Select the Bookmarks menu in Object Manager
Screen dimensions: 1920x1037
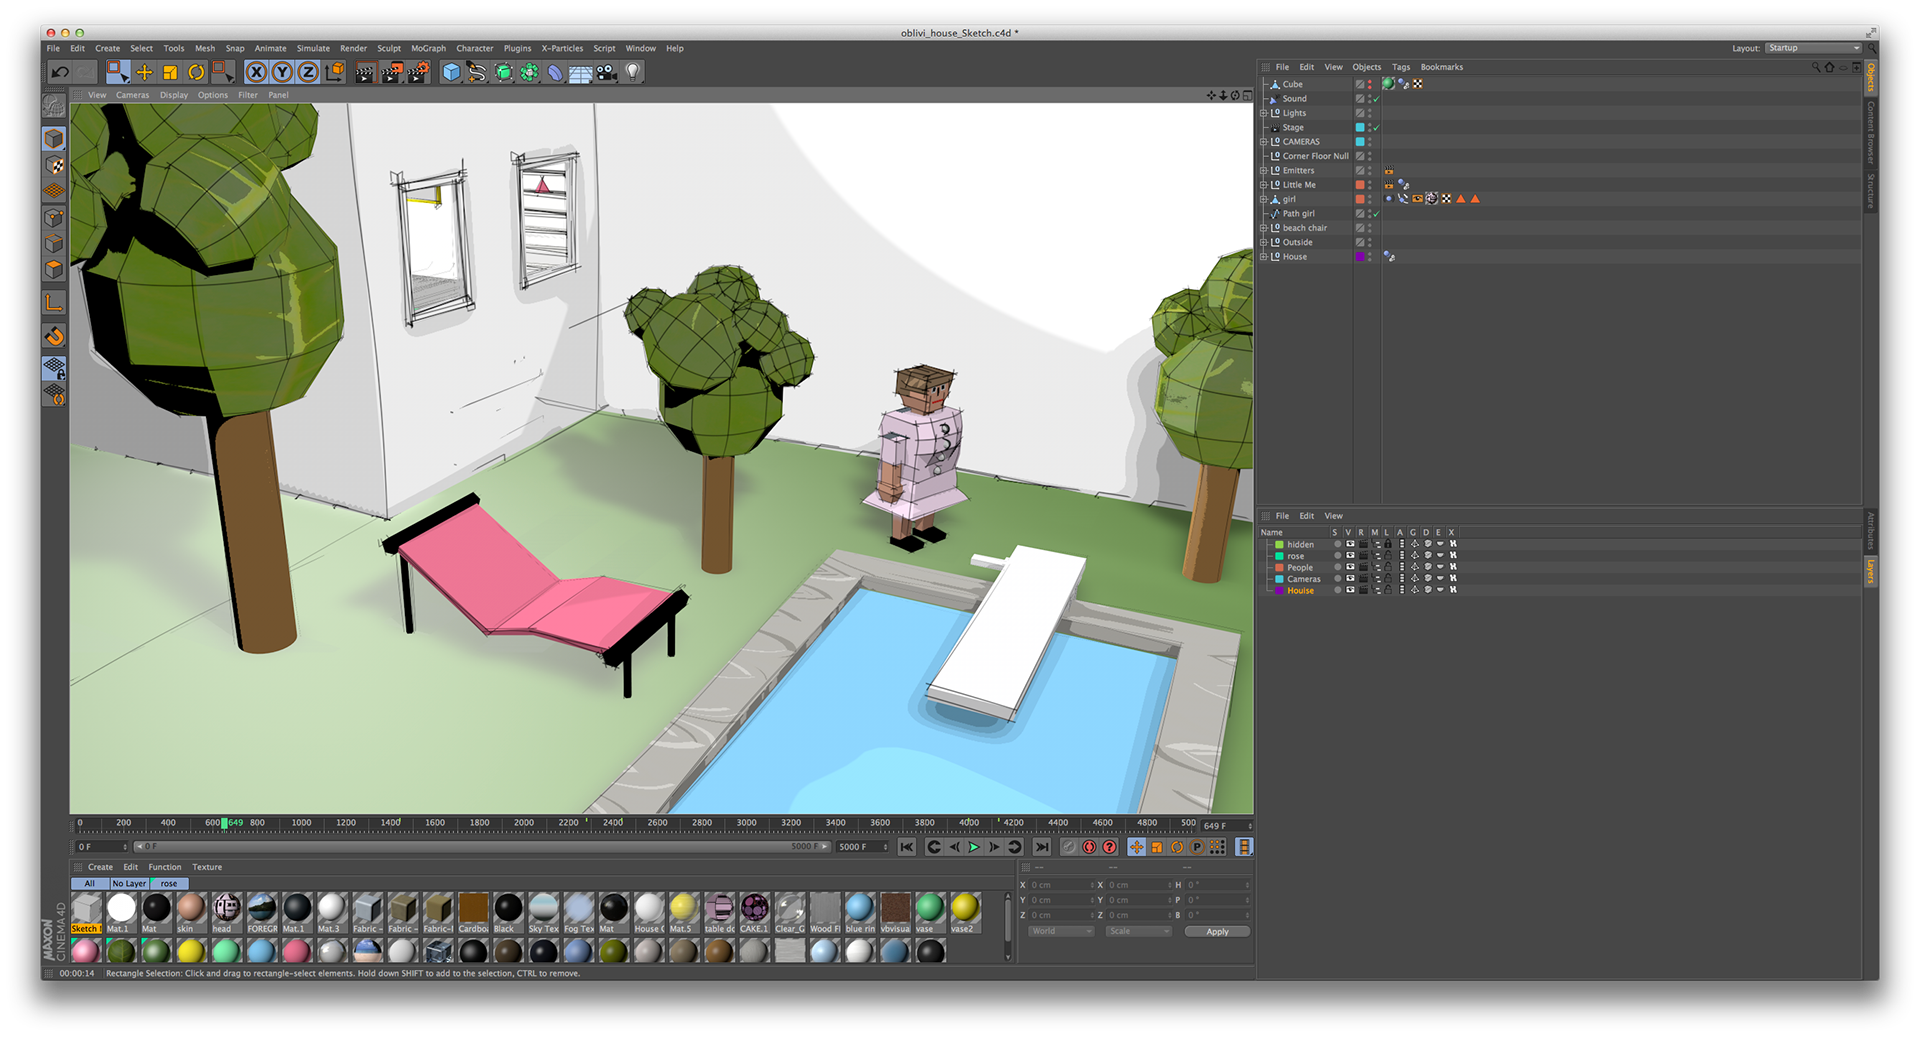pos(1441,67)
